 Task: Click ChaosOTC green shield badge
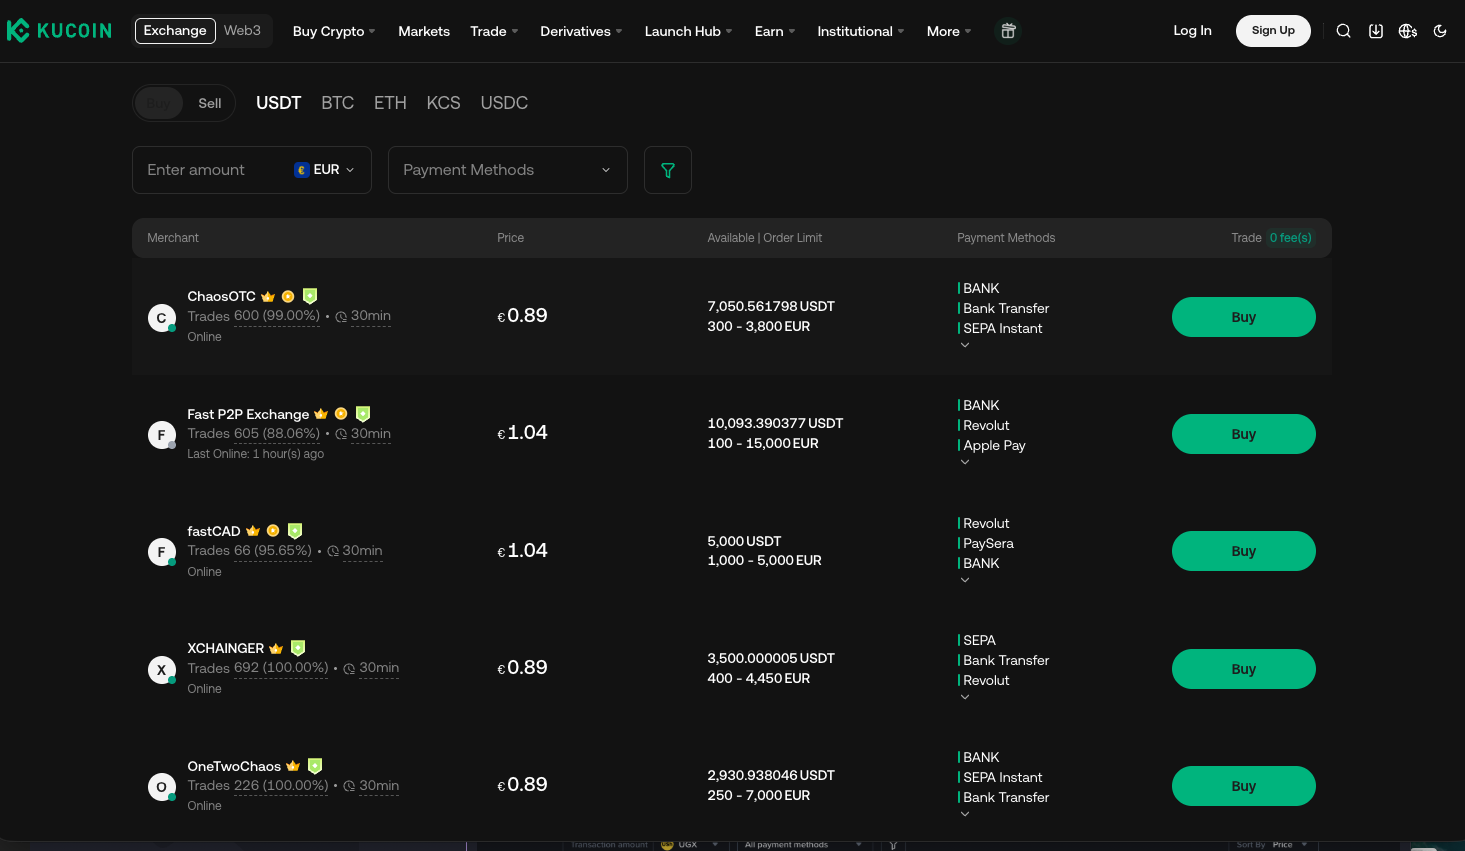[310, 296]
